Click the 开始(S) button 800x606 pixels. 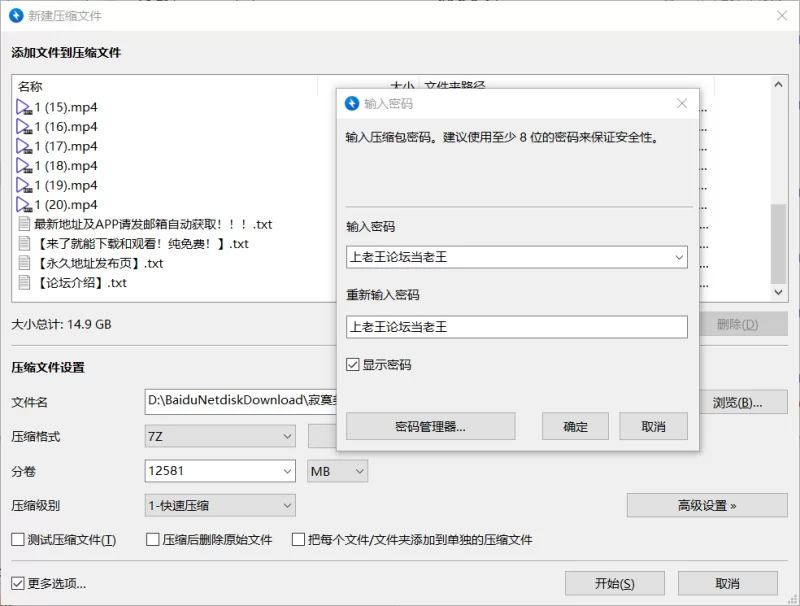pos(615,584)
